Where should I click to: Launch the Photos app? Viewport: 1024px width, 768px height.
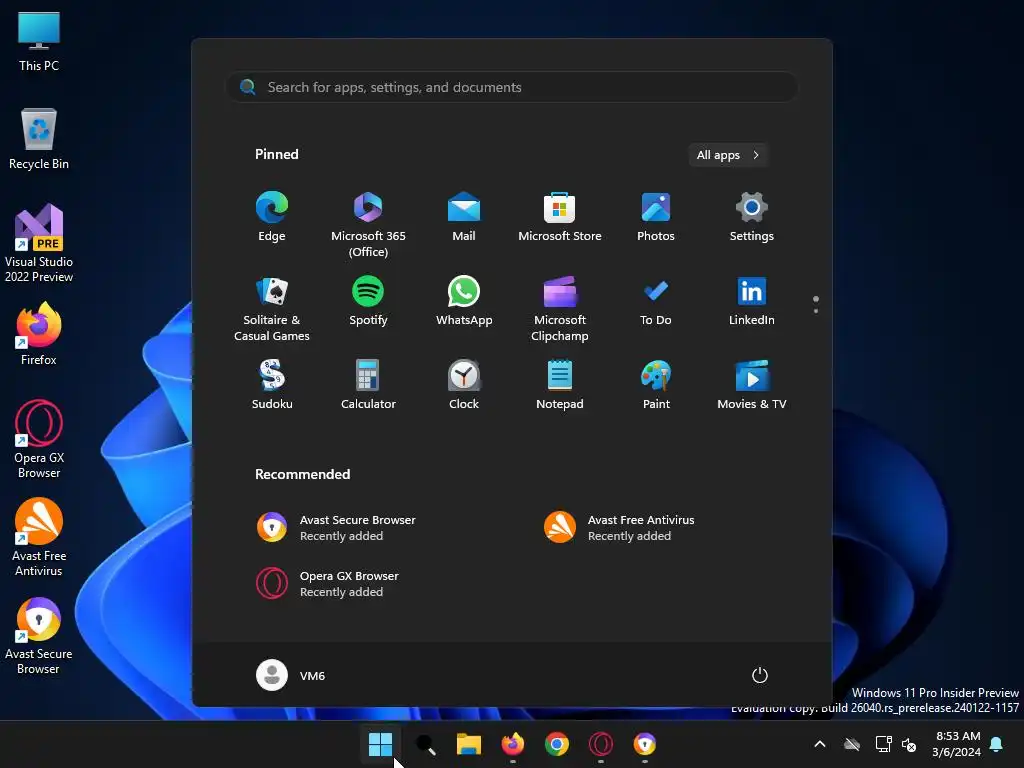(656, 217)
